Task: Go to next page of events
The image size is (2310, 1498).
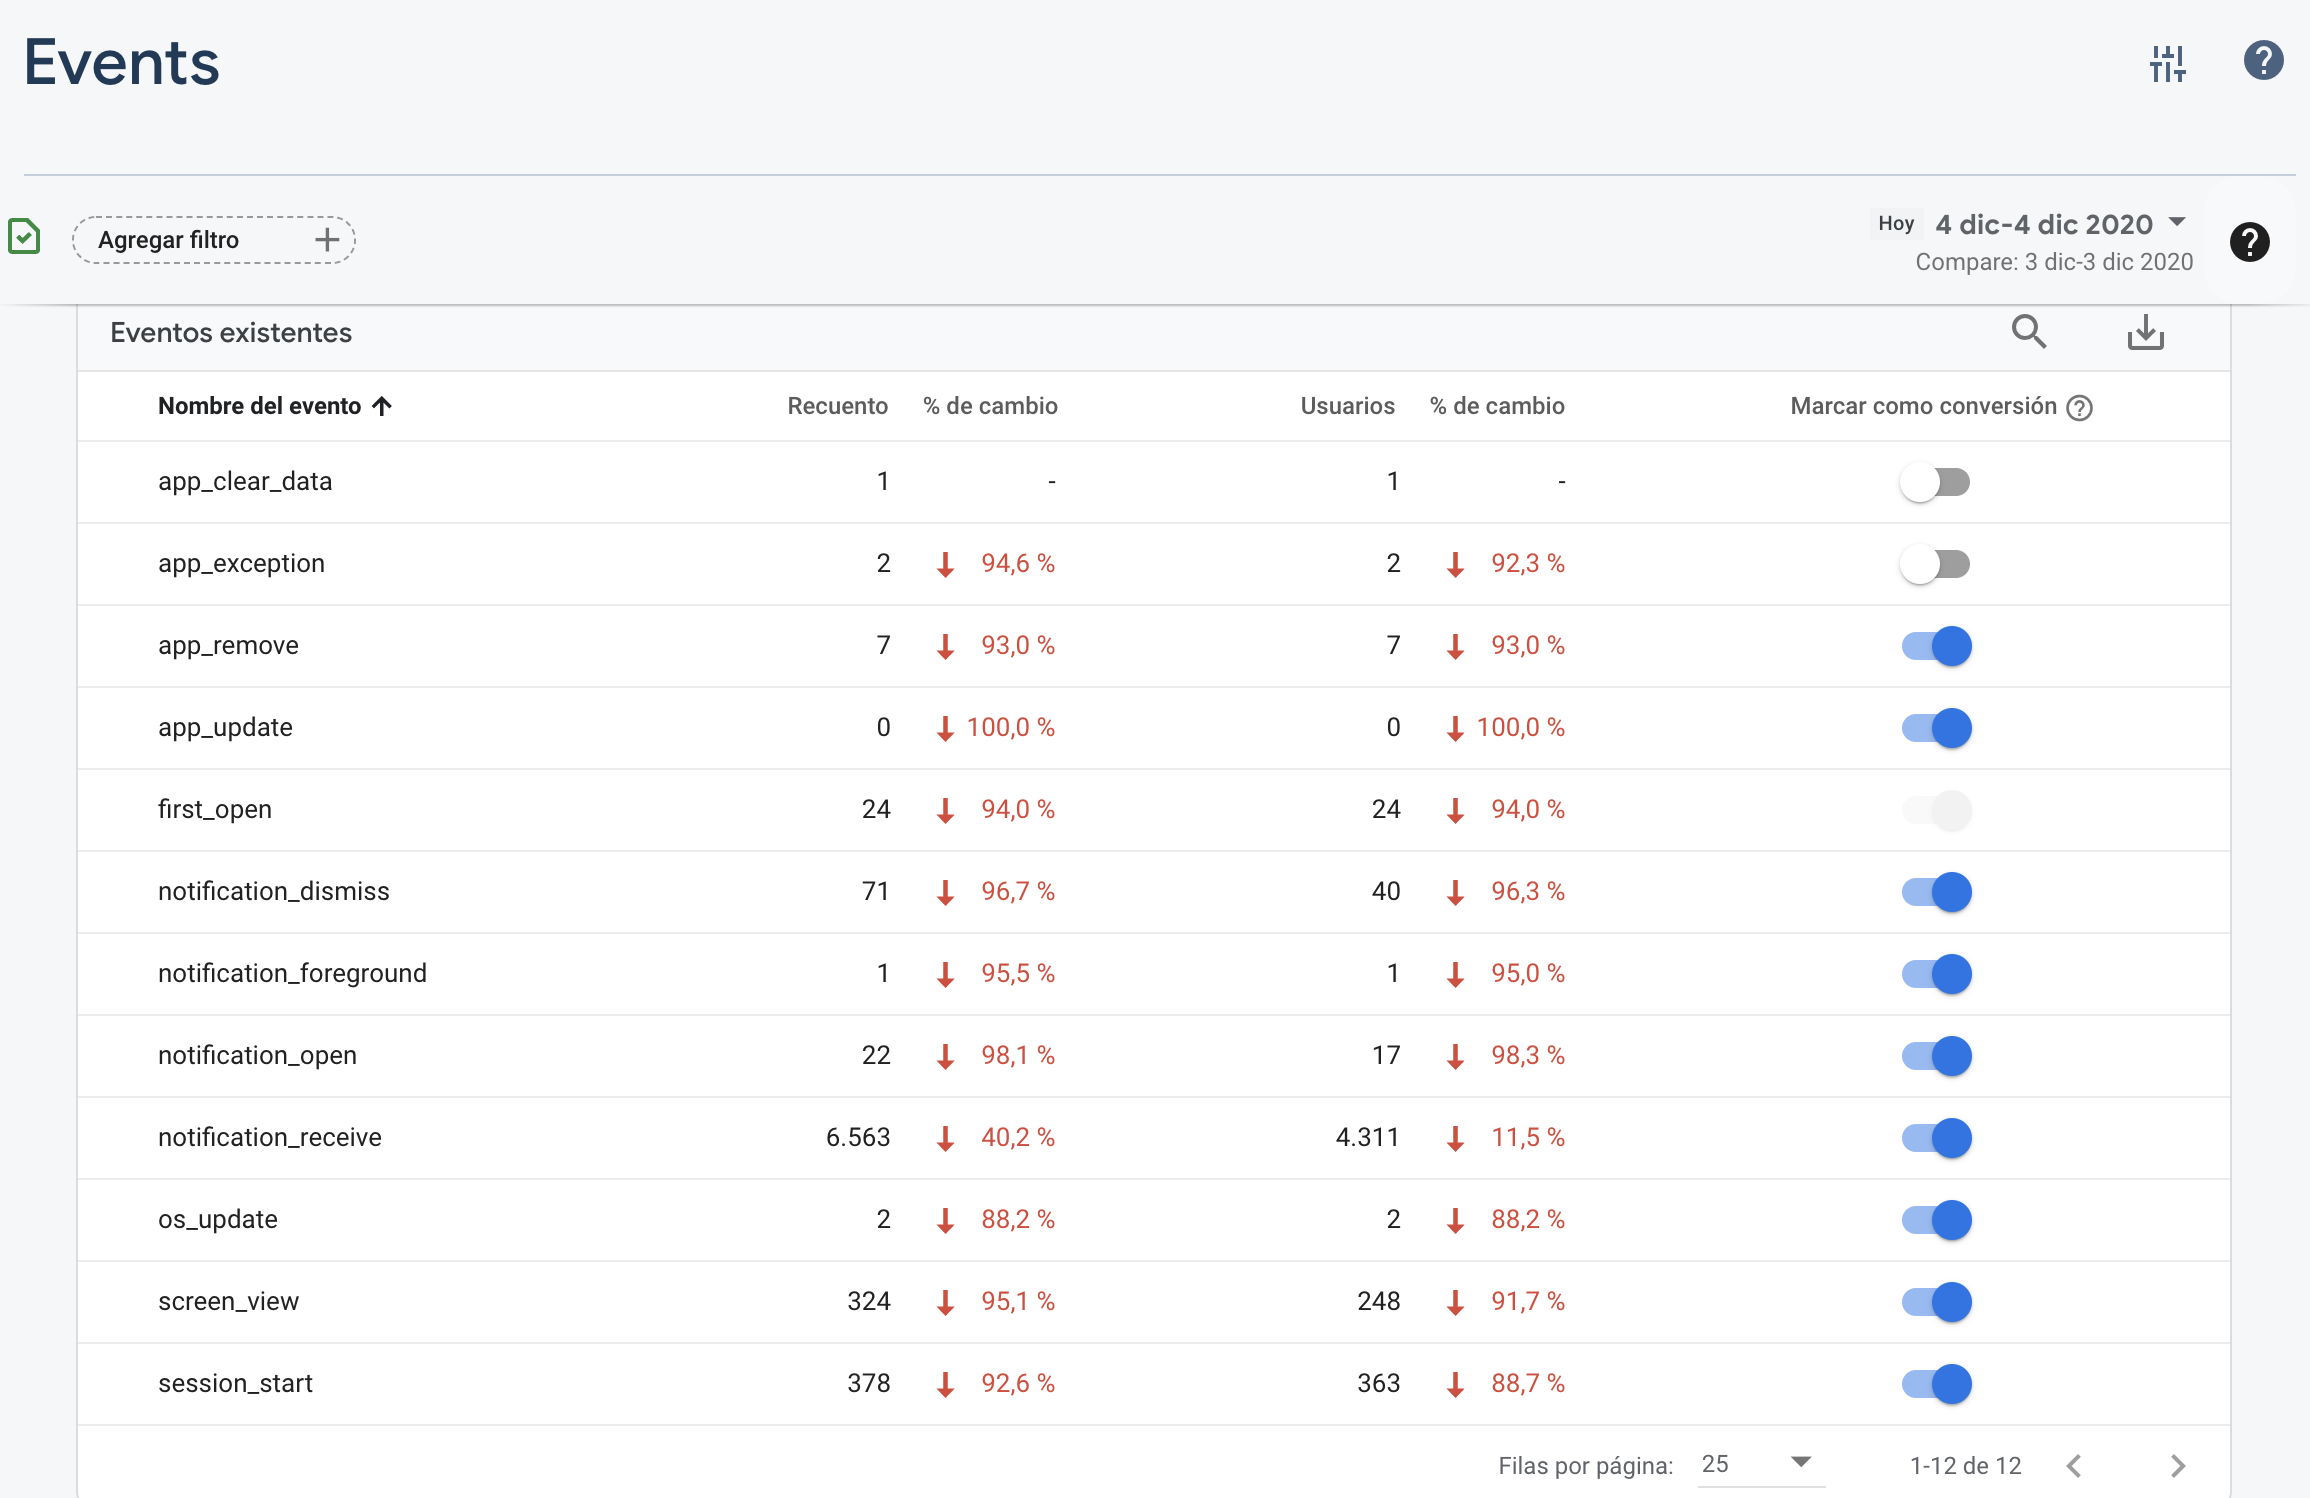Action: 2177,1466
